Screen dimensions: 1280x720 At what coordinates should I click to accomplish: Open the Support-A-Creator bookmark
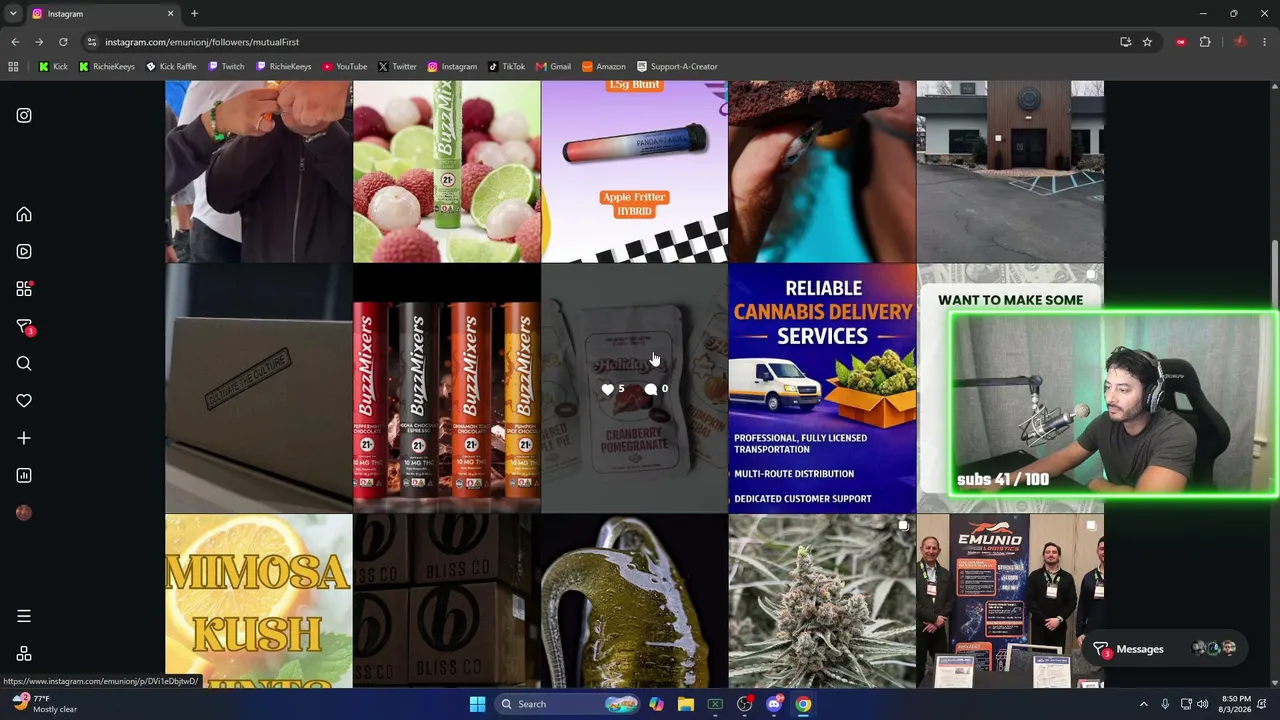[x=677, y=67]
